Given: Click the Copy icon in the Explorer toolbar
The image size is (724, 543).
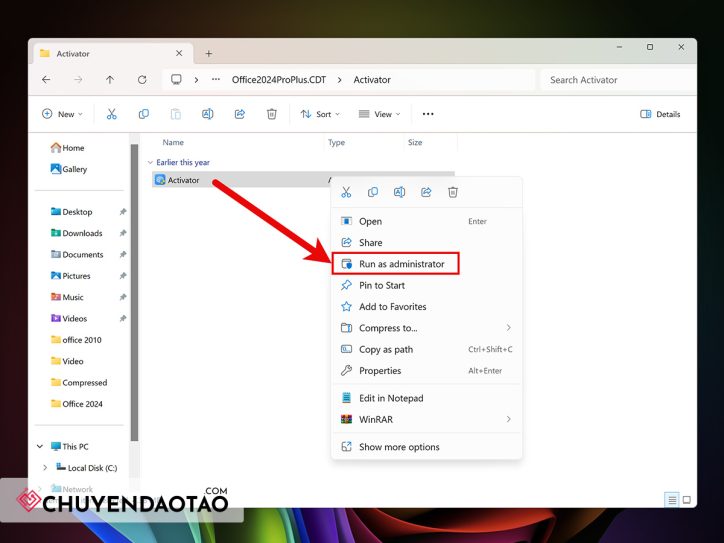Looking at the screenshot, I should [144, 114].
